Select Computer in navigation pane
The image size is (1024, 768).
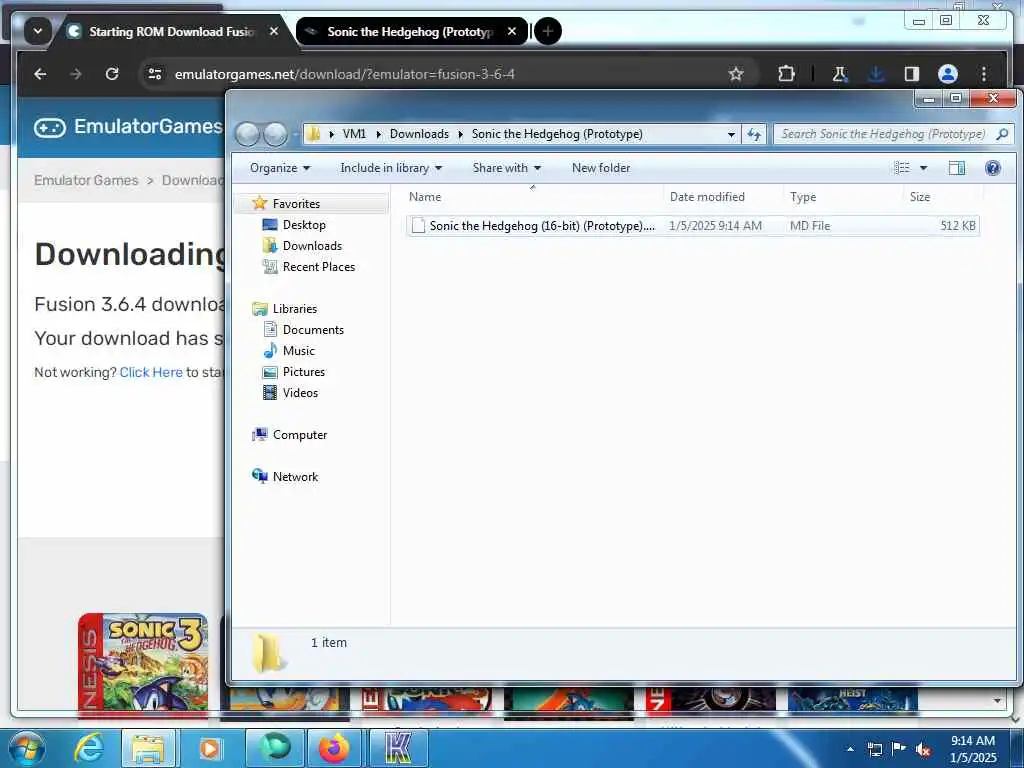pos(300,435)
